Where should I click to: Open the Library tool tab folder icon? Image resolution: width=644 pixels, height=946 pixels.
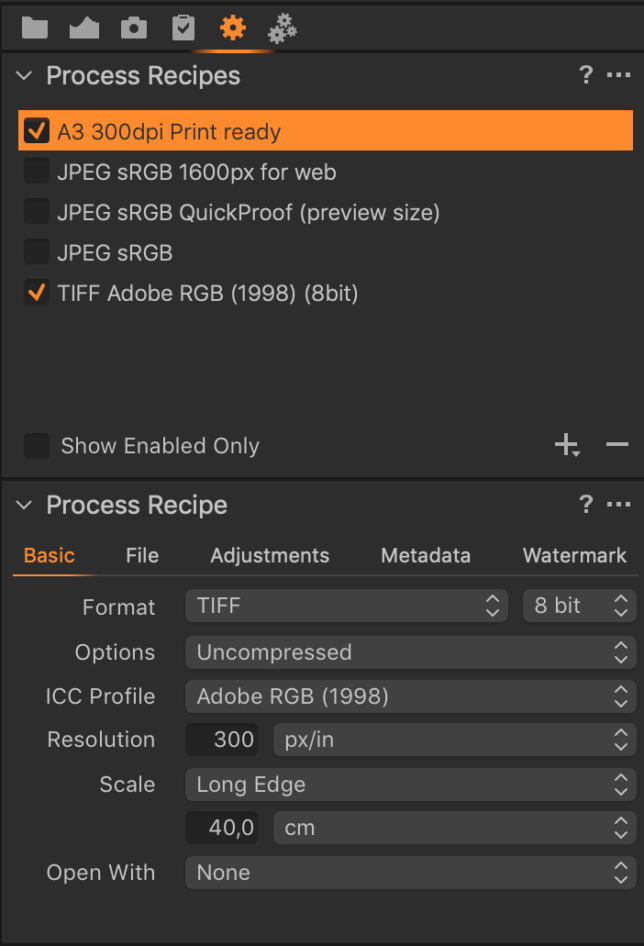click(34, 27)
